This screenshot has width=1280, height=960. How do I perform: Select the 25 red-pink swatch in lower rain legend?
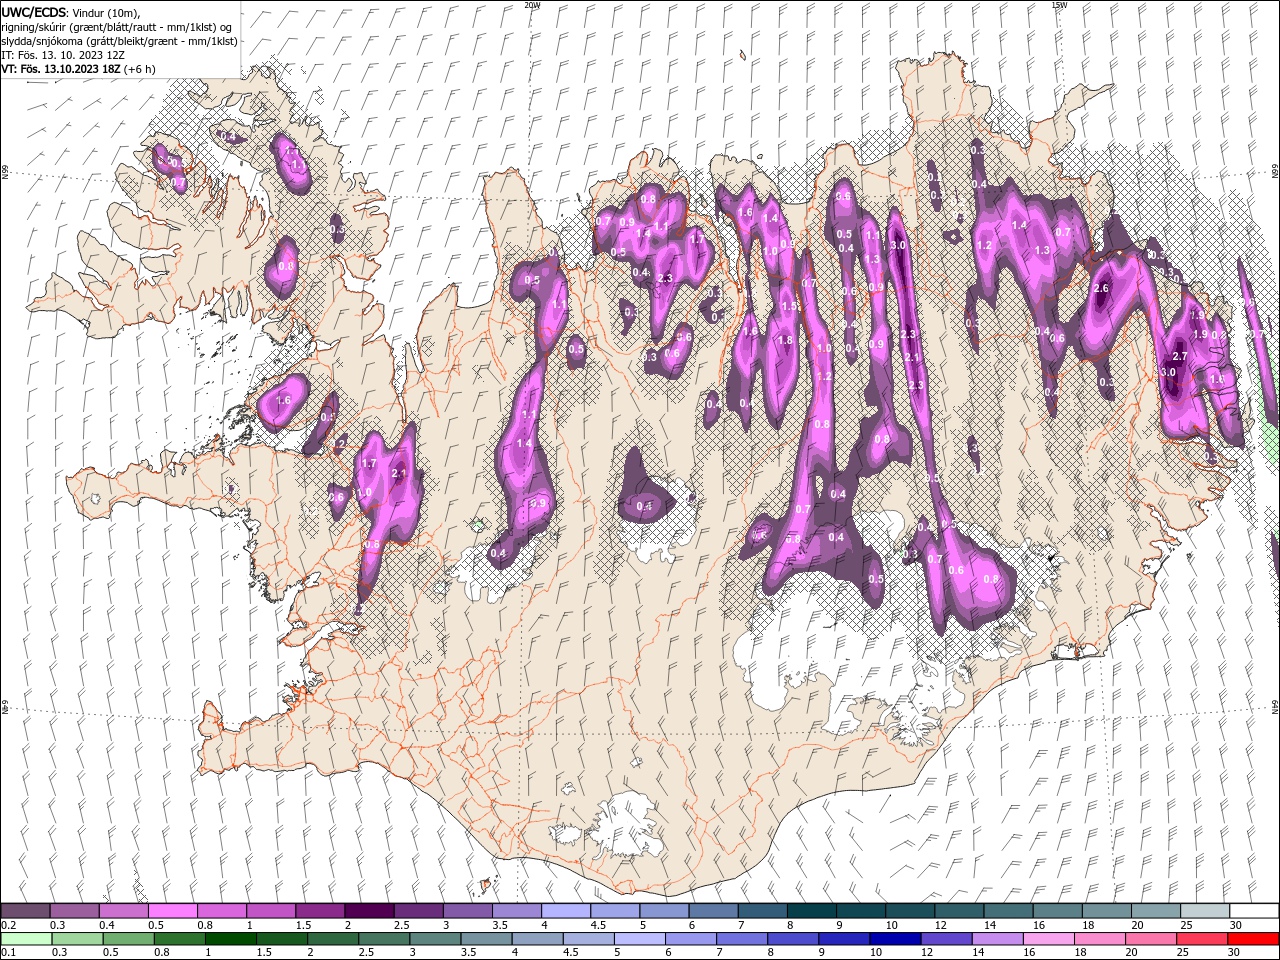pyautogui.click(x=1202, y=938)
